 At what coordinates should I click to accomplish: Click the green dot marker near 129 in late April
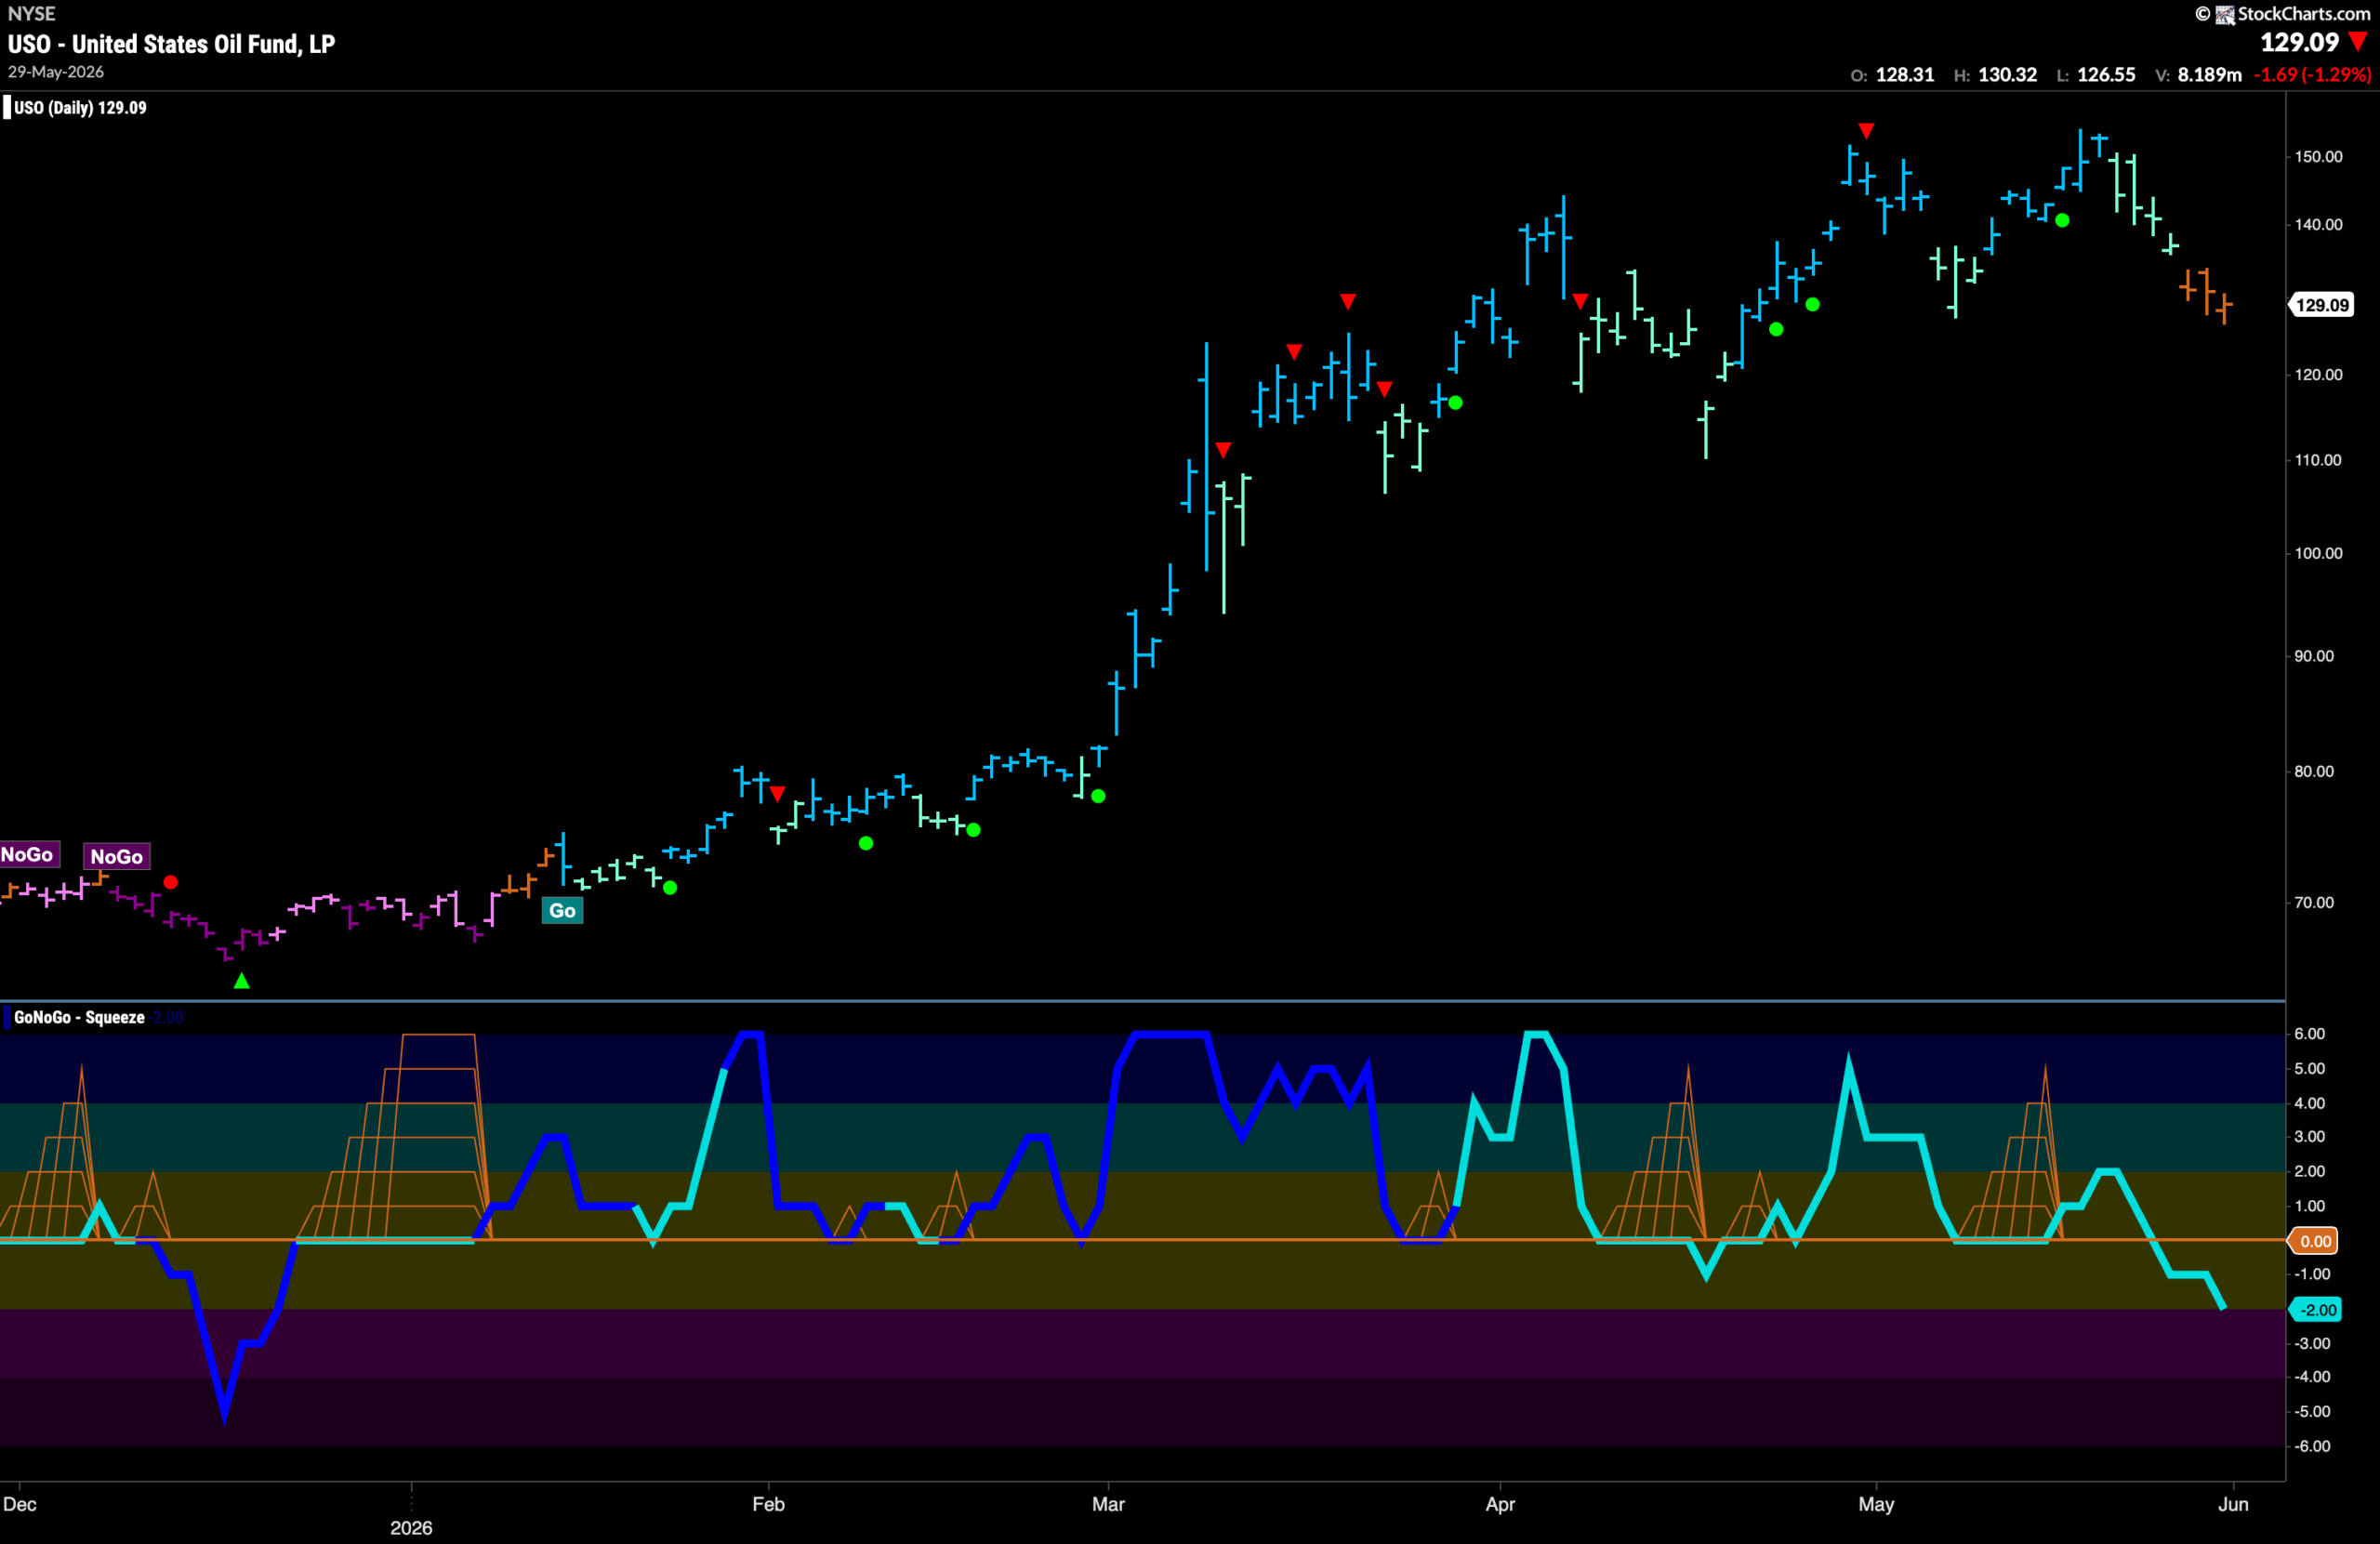(x=1813, y=305)
